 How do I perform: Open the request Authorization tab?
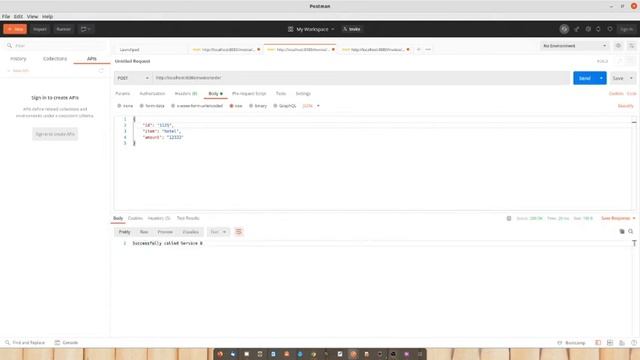pyautogui.click(x=152, y=93)
